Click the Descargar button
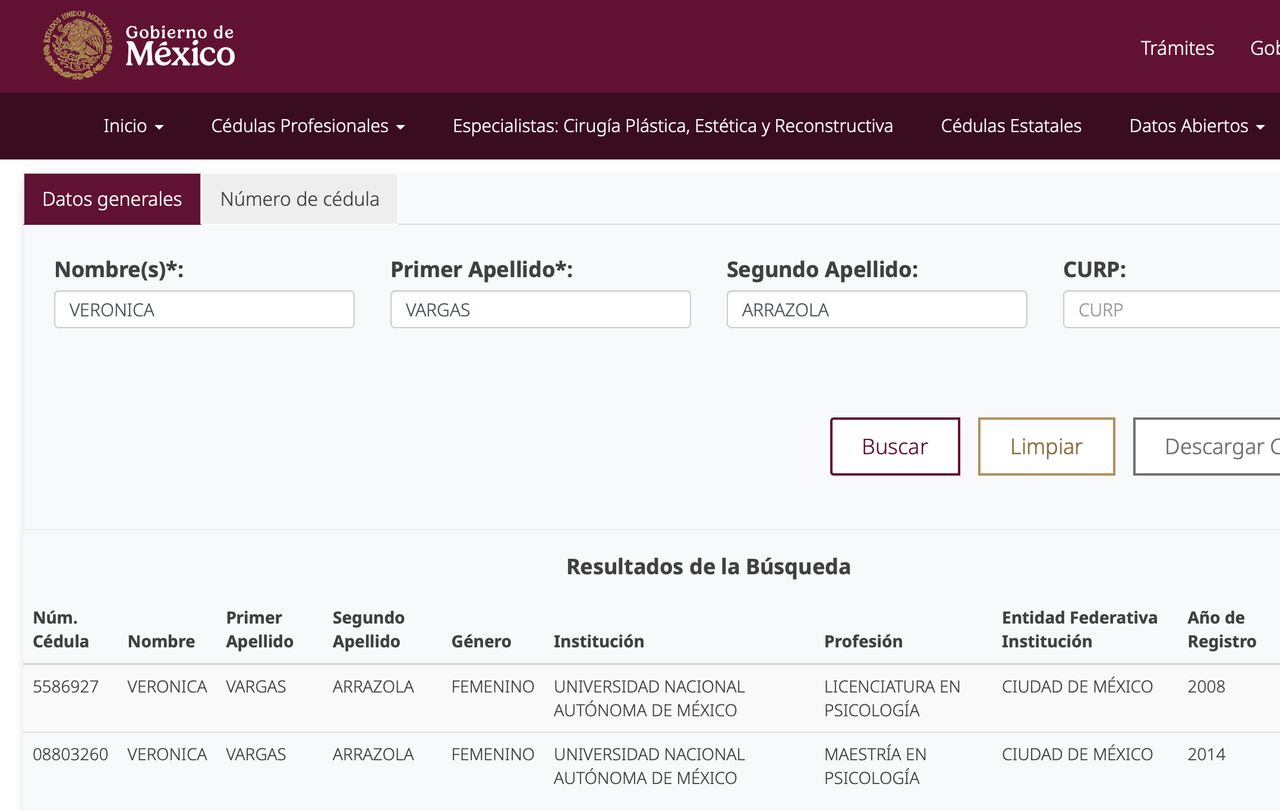Viewport: 1280px width, 811px height. [x=1207, y=447]
